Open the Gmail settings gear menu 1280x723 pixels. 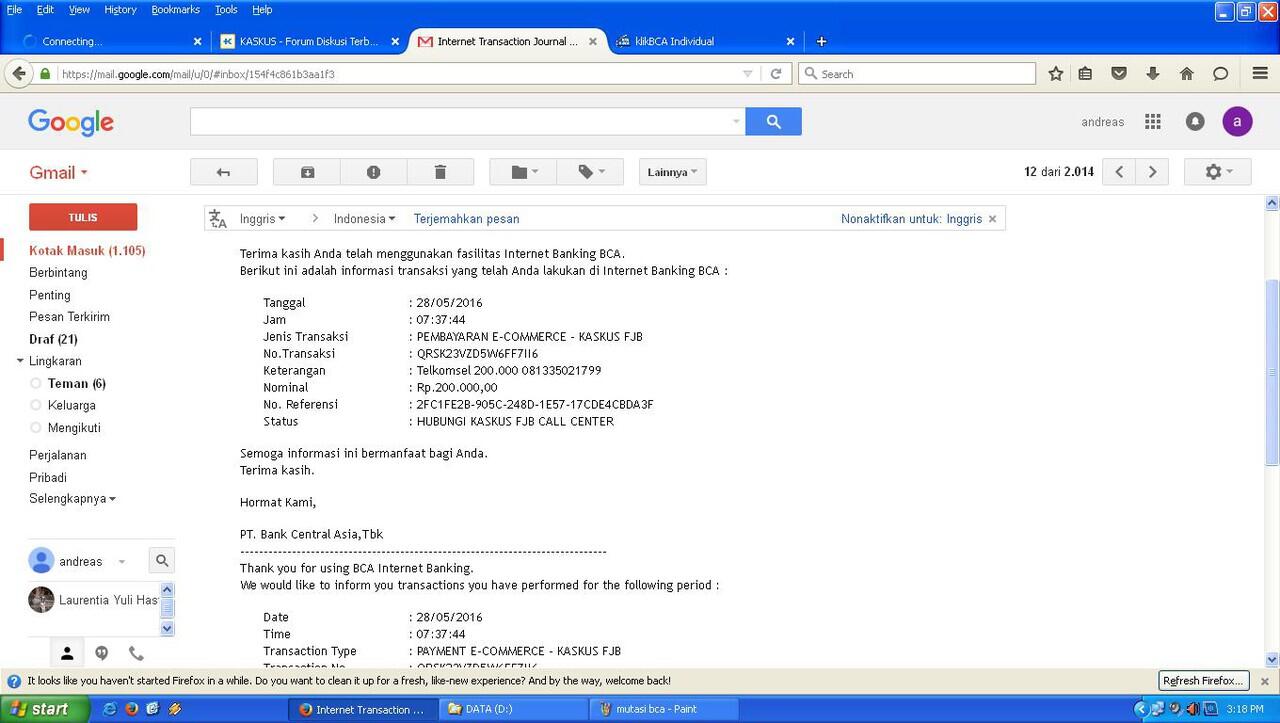point(1217,172)
